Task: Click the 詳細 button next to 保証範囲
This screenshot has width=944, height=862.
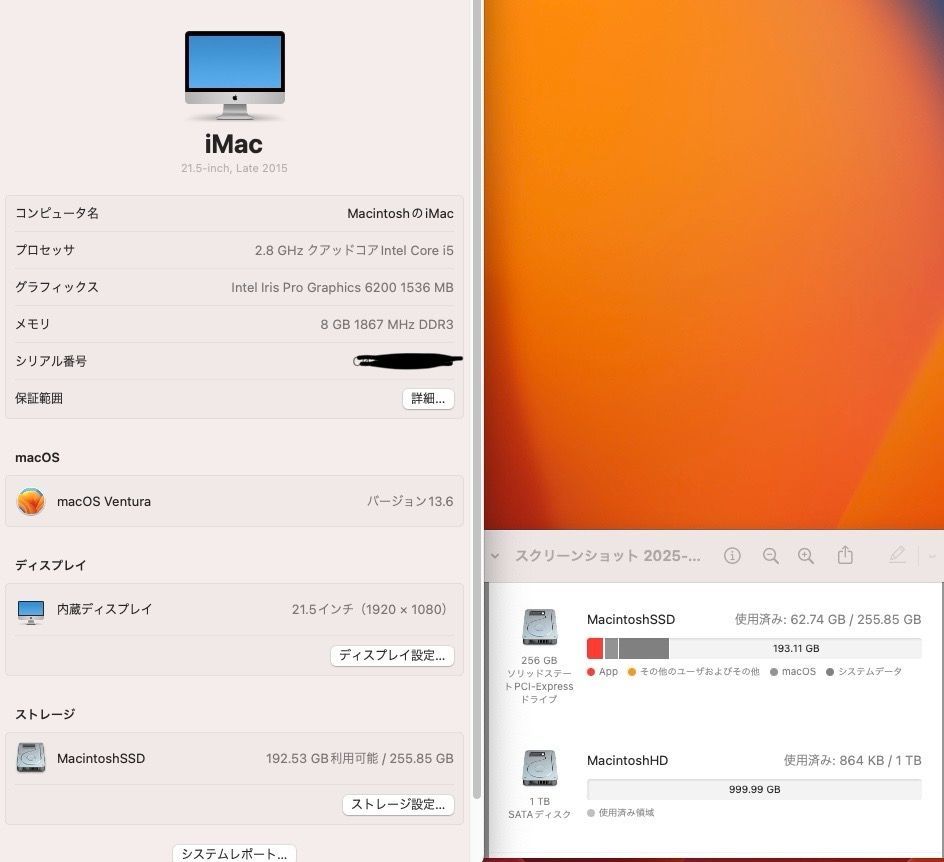Action: 428,397
